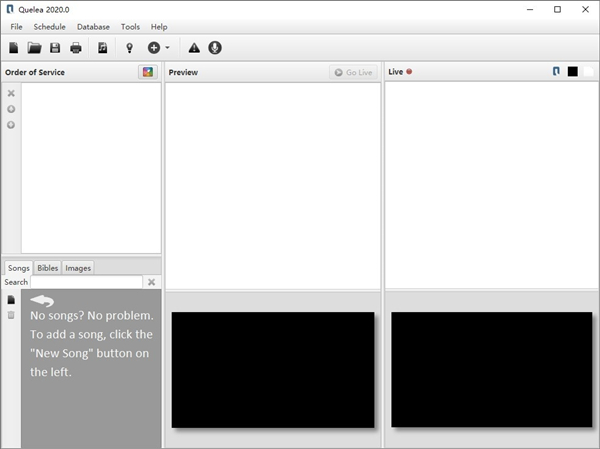Click the New Schedule toolbar icon
This screenshot has width=600, height=449.
[14, 48]
